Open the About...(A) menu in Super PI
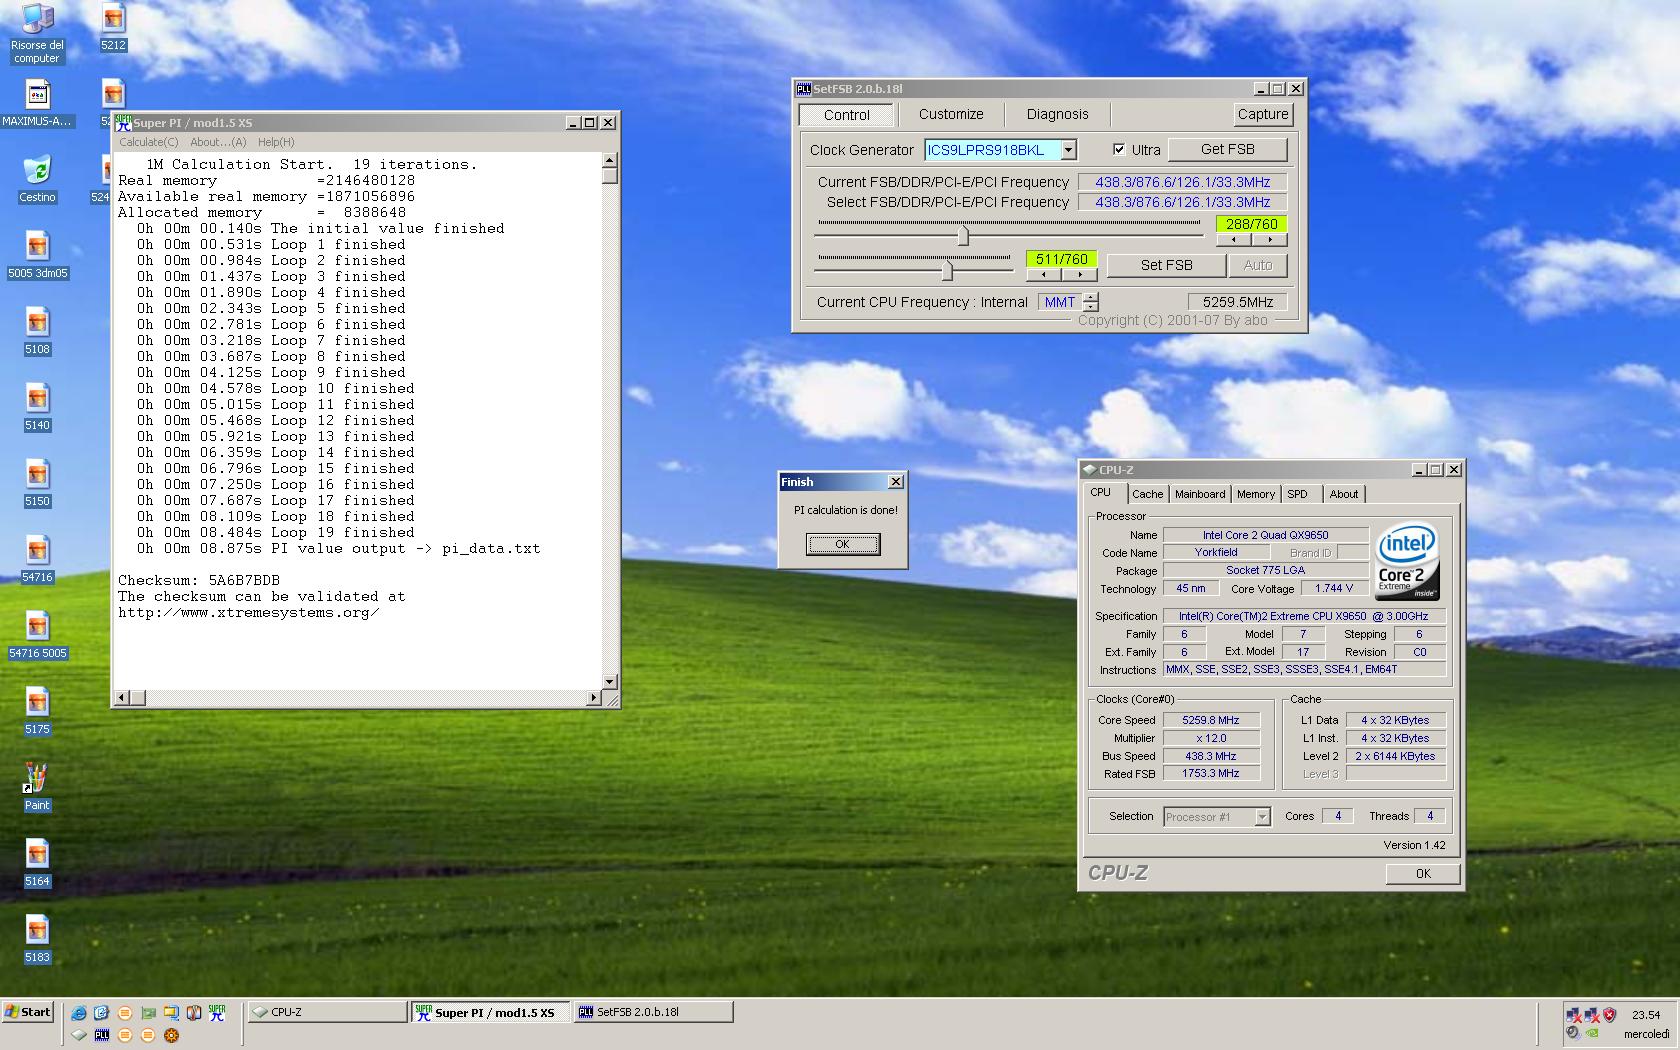 pyautogui.click(x=218, y=142)
